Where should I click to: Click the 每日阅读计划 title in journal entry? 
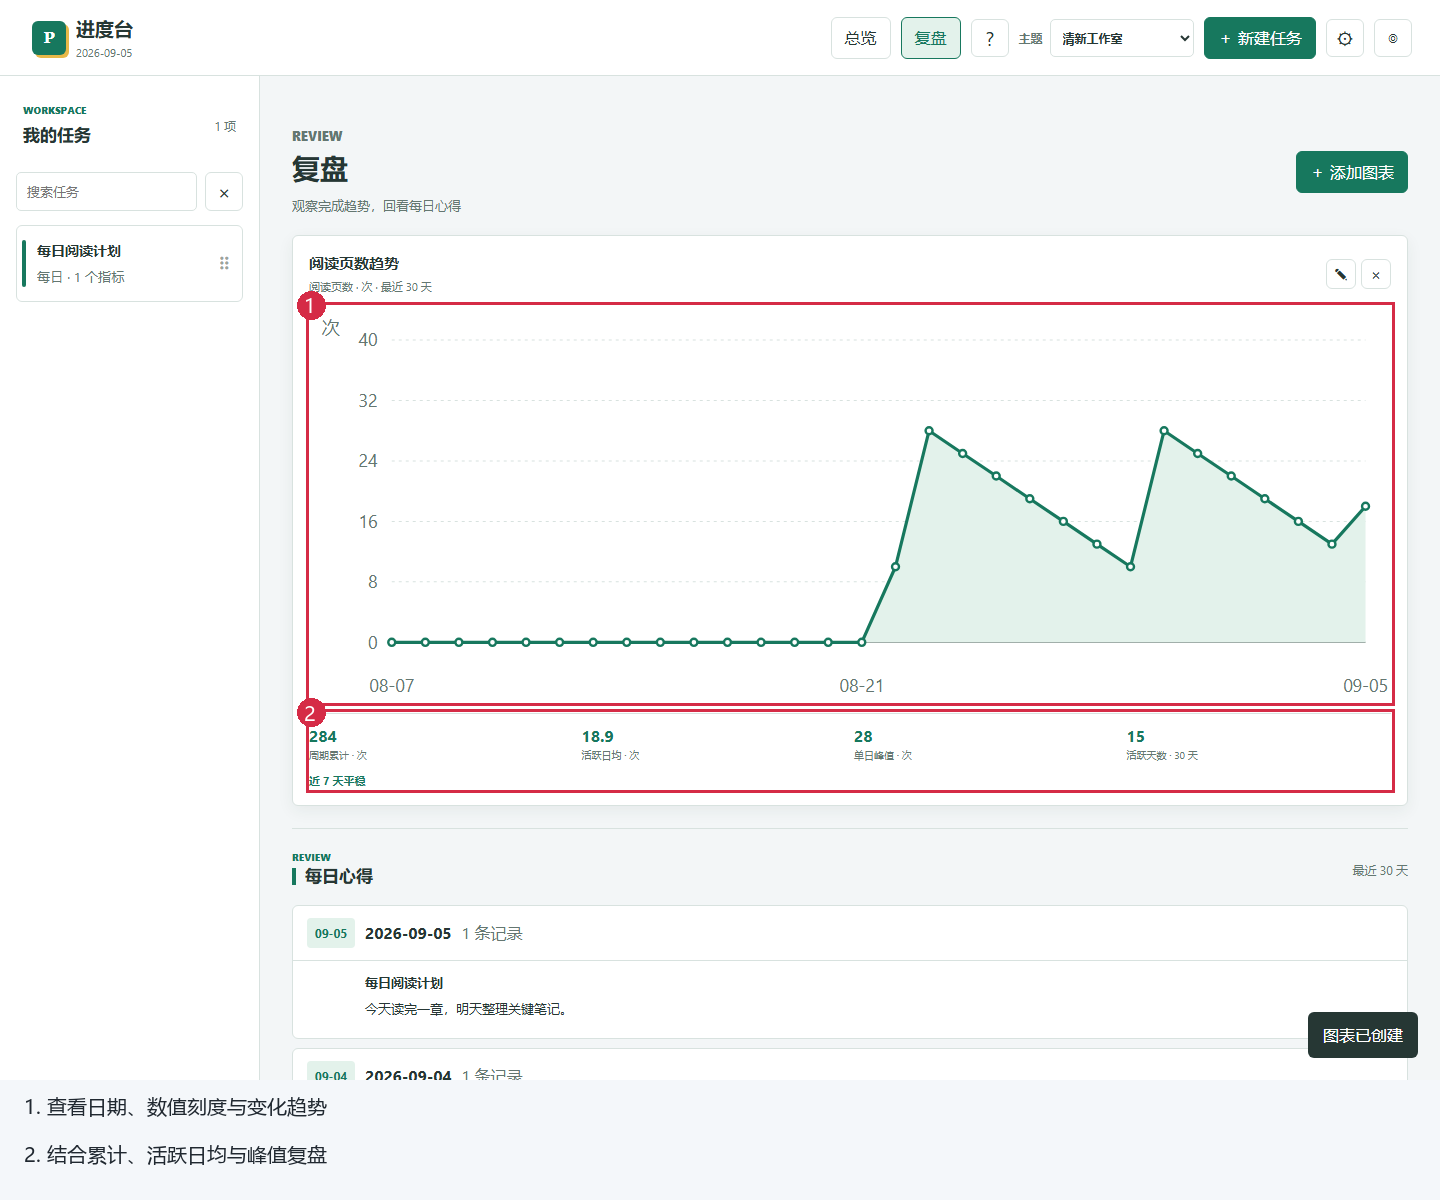point(404,983)
